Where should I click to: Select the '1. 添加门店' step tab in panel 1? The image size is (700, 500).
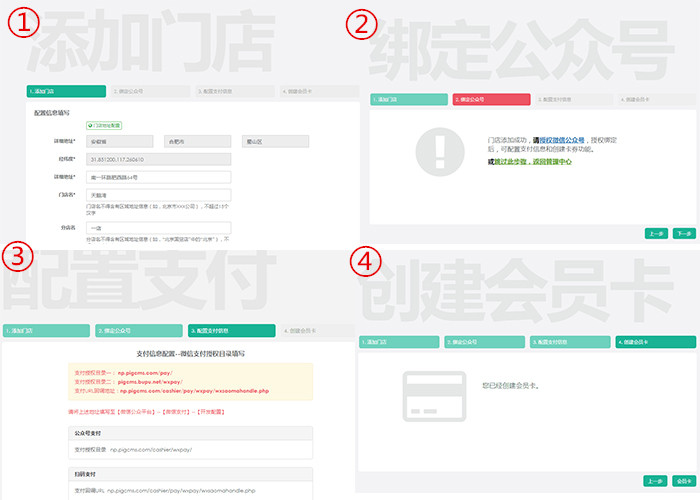[x=66, y=91]
